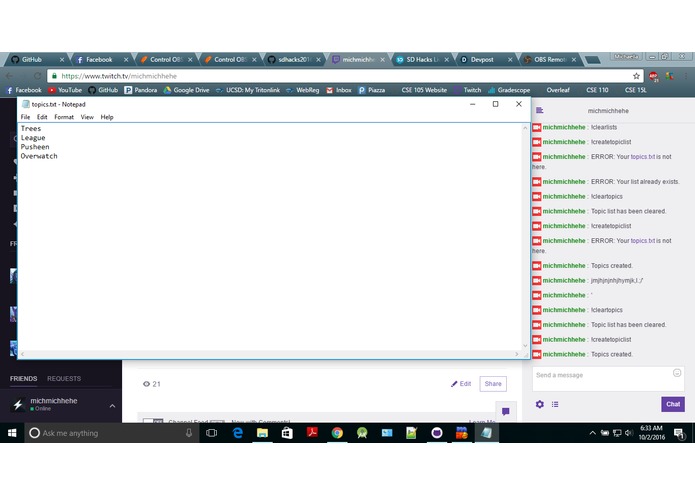
Task: Open Adobe Acrobat from taskbar
Action: (312, 432)
